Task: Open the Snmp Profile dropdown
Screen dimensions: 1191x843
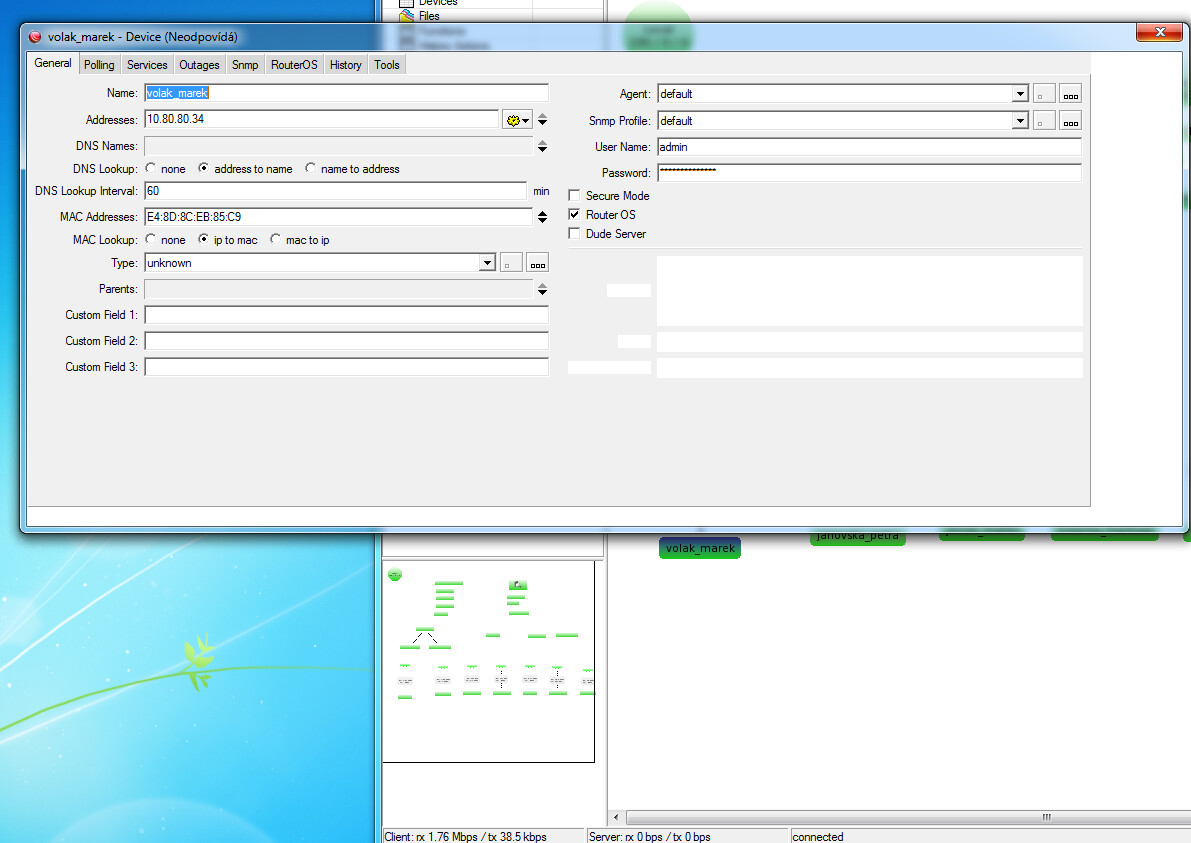Action: pyautogui.click(x=1020, y=120)
